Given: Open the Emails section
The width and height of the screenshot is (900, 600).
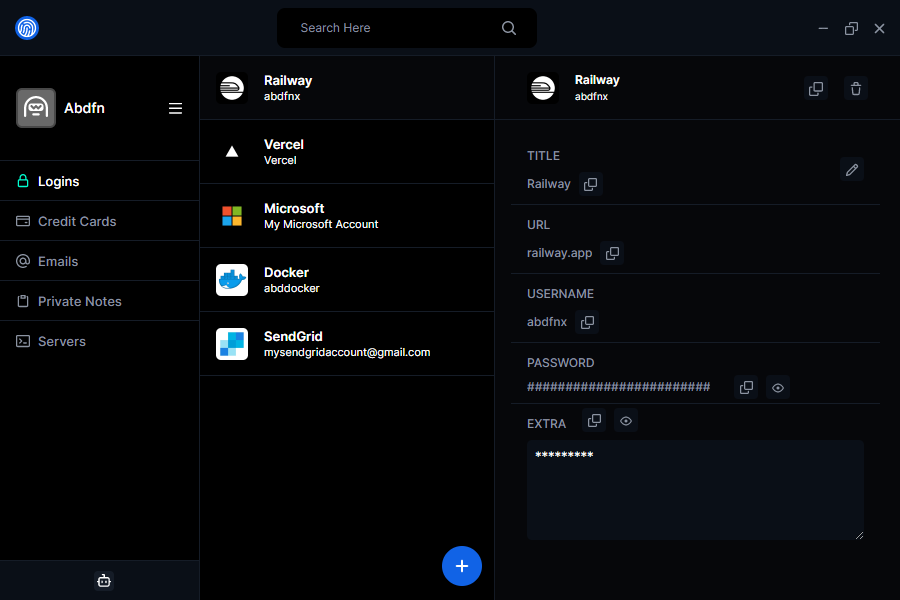Looking at the screenshot, I should pyautogui.click(x=99, y=261).
